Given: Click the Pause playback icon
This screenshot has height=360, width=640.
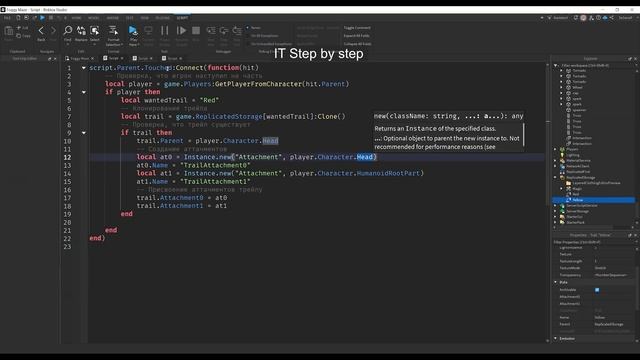Looking at the screenshot, I should (x=164, y=31).
